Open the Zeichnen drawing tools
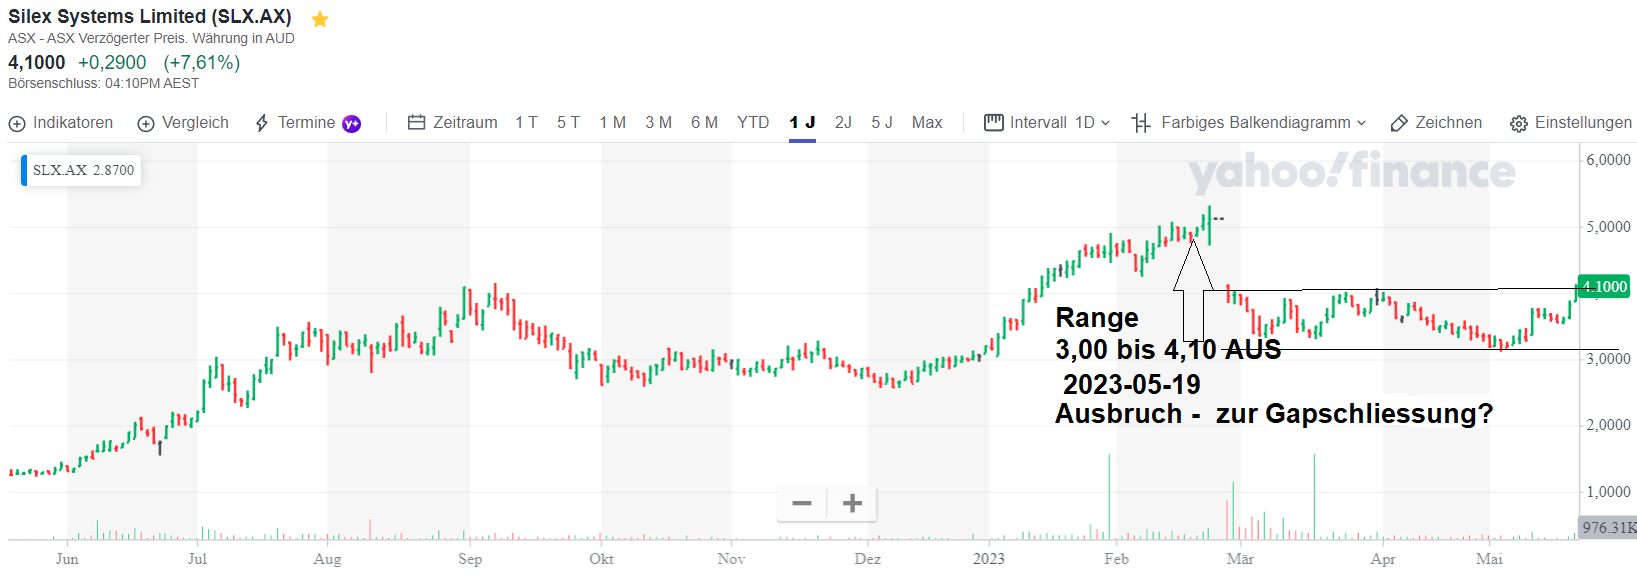 1437,123
